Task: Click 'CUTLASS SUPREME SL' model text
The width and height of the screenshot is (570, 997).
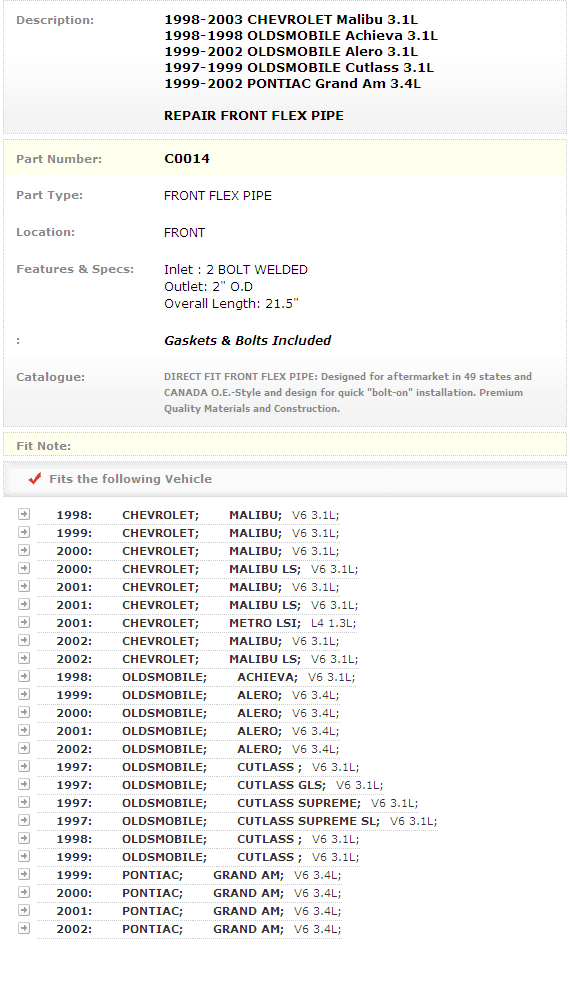Action: [309, 821]
